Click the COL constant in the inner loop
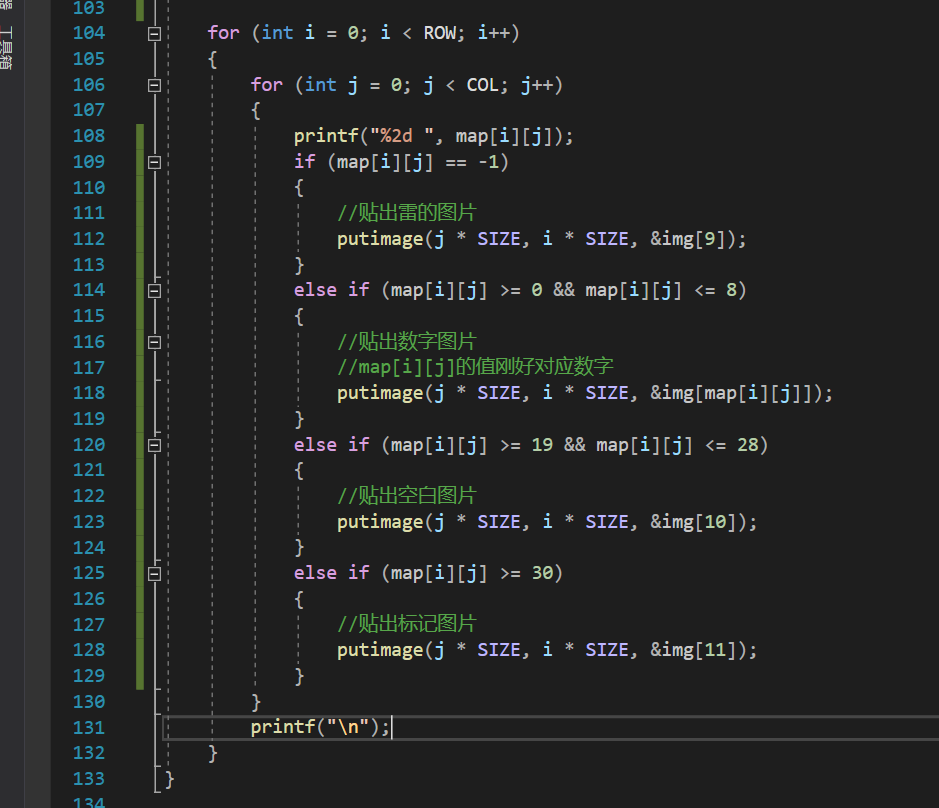The width and height of the screenshot is (939, 808). [482, 85]
